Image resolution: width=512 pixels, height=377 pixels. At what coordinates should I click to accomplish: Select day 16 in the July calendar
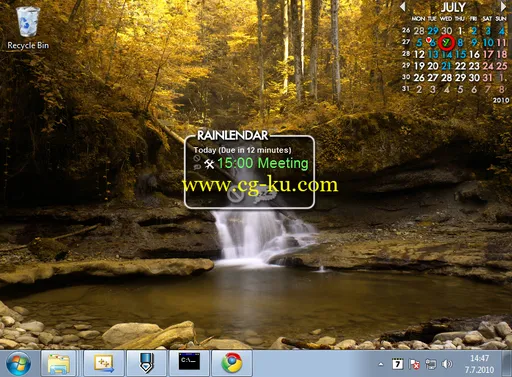(474, 54)
